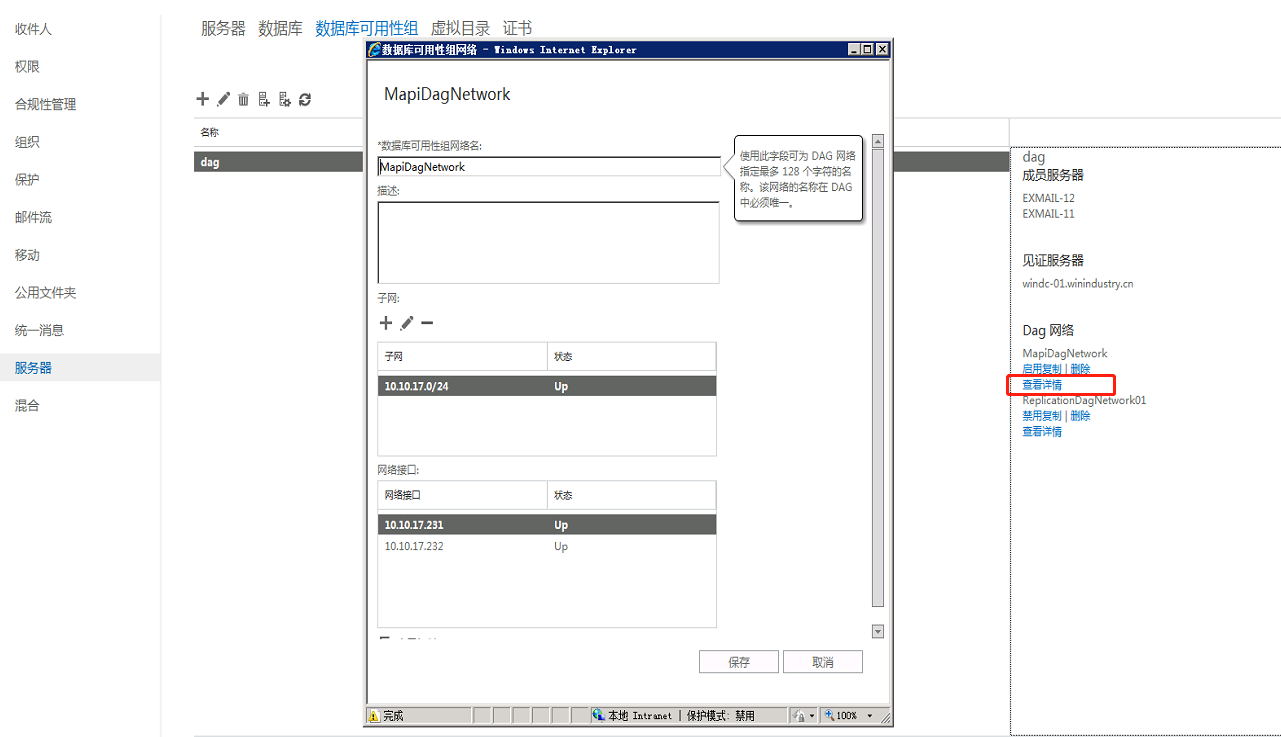Refresh the availability group list
Screen dimensions: 1281x737
[305, 99]
